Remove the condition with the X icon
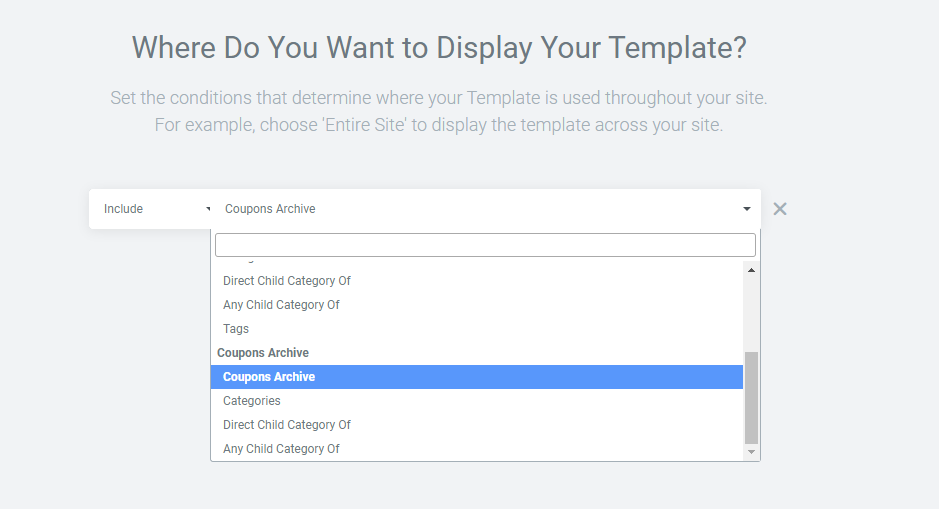Screen dimensions: 939x509 click(x=780, y=209)
